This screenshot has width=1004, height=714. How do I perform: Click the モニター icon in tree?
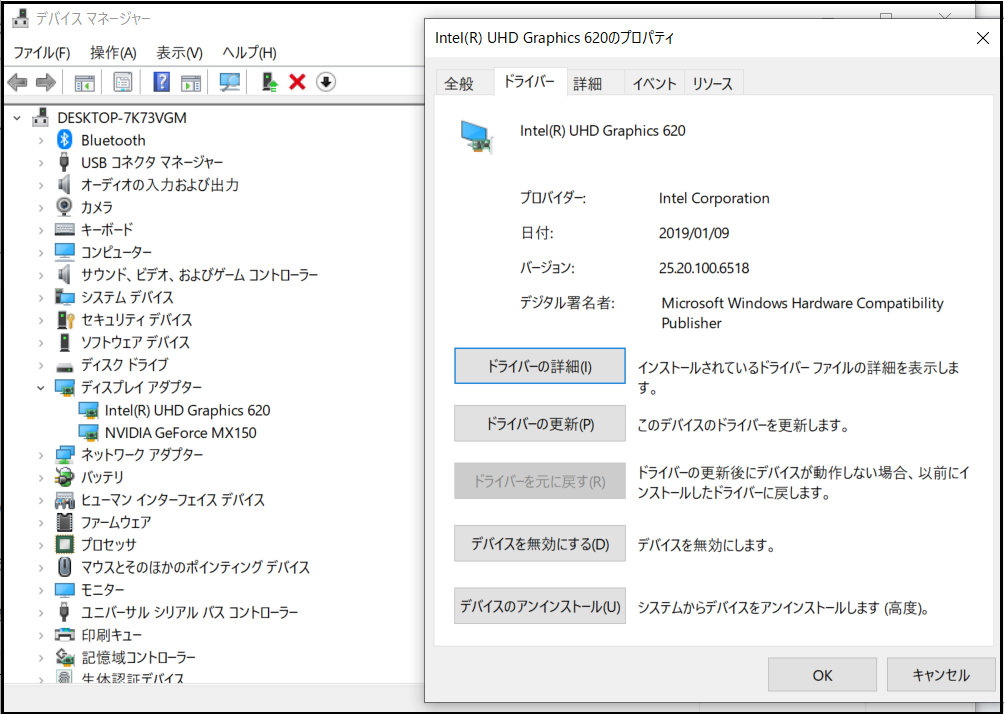click(64, 590)
